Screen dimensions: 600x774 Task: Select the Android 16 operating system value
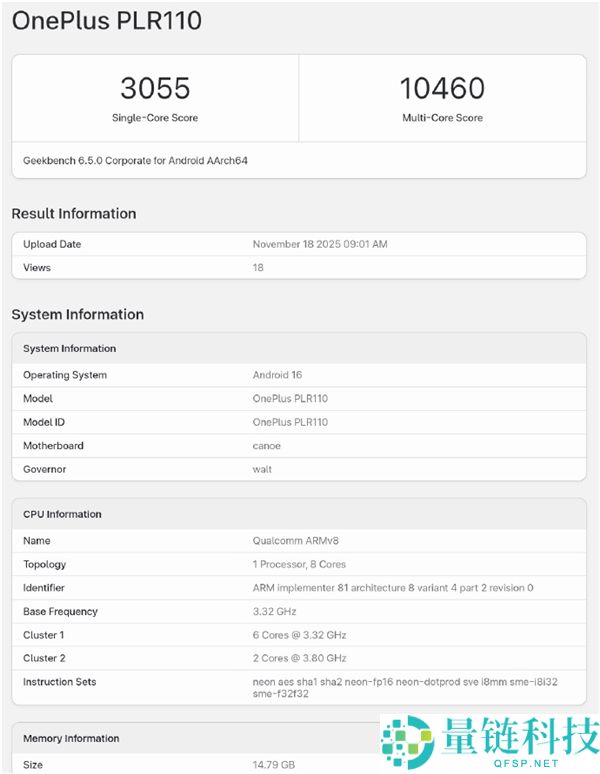278,375
